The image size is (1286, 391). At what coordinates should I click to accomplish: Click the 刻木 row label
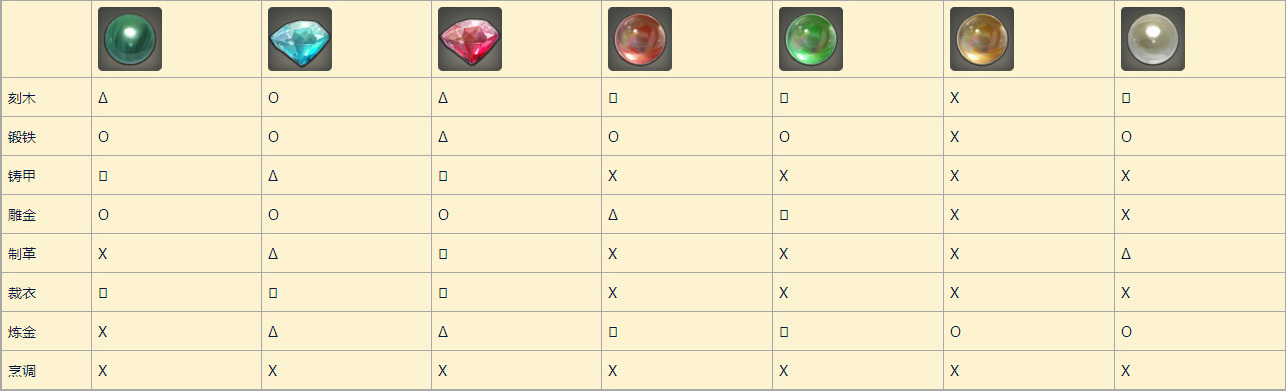(22, 98)
